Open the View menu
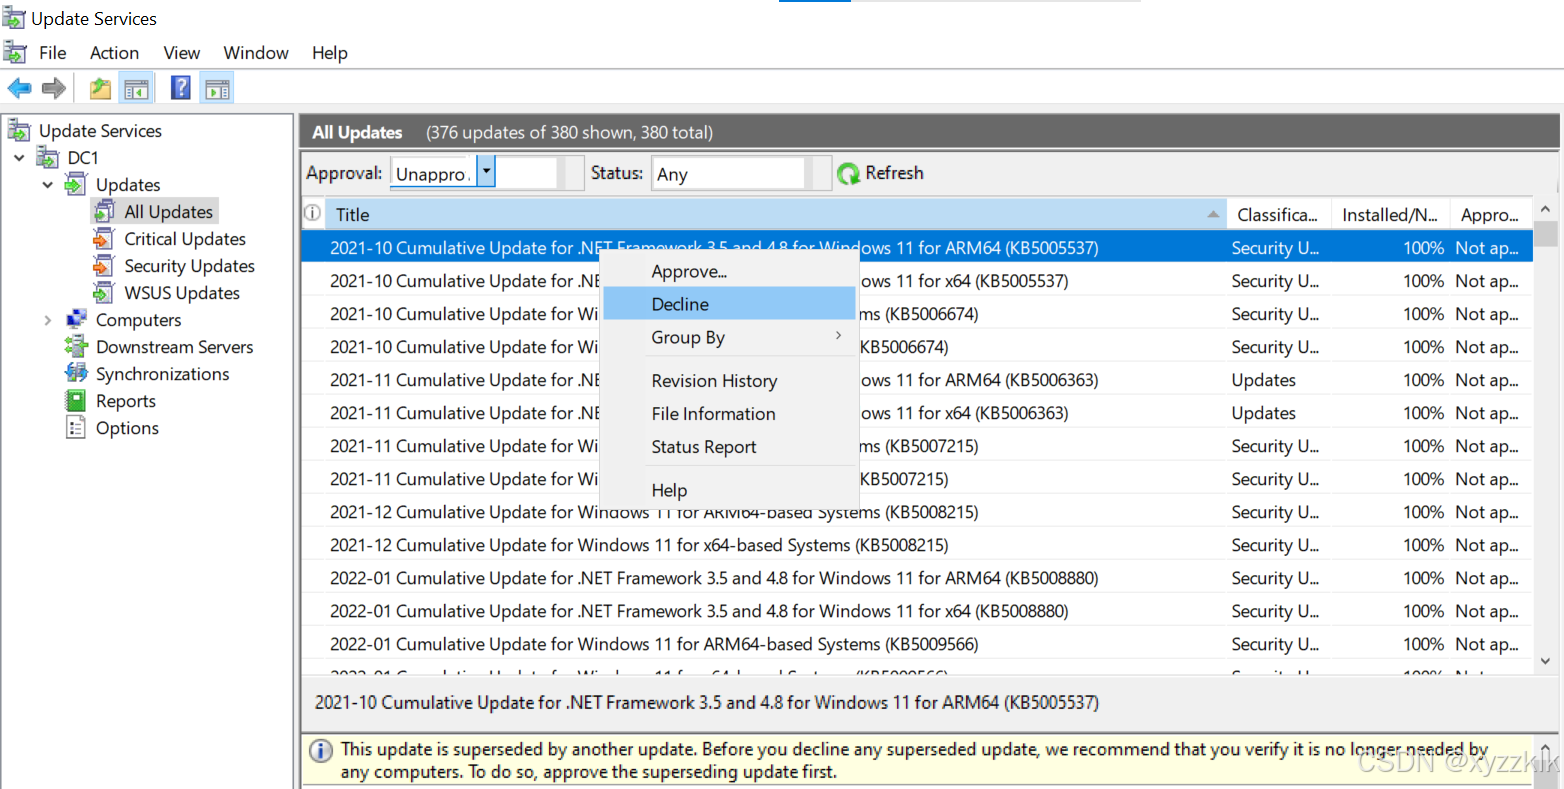 (x=182, y=53)
